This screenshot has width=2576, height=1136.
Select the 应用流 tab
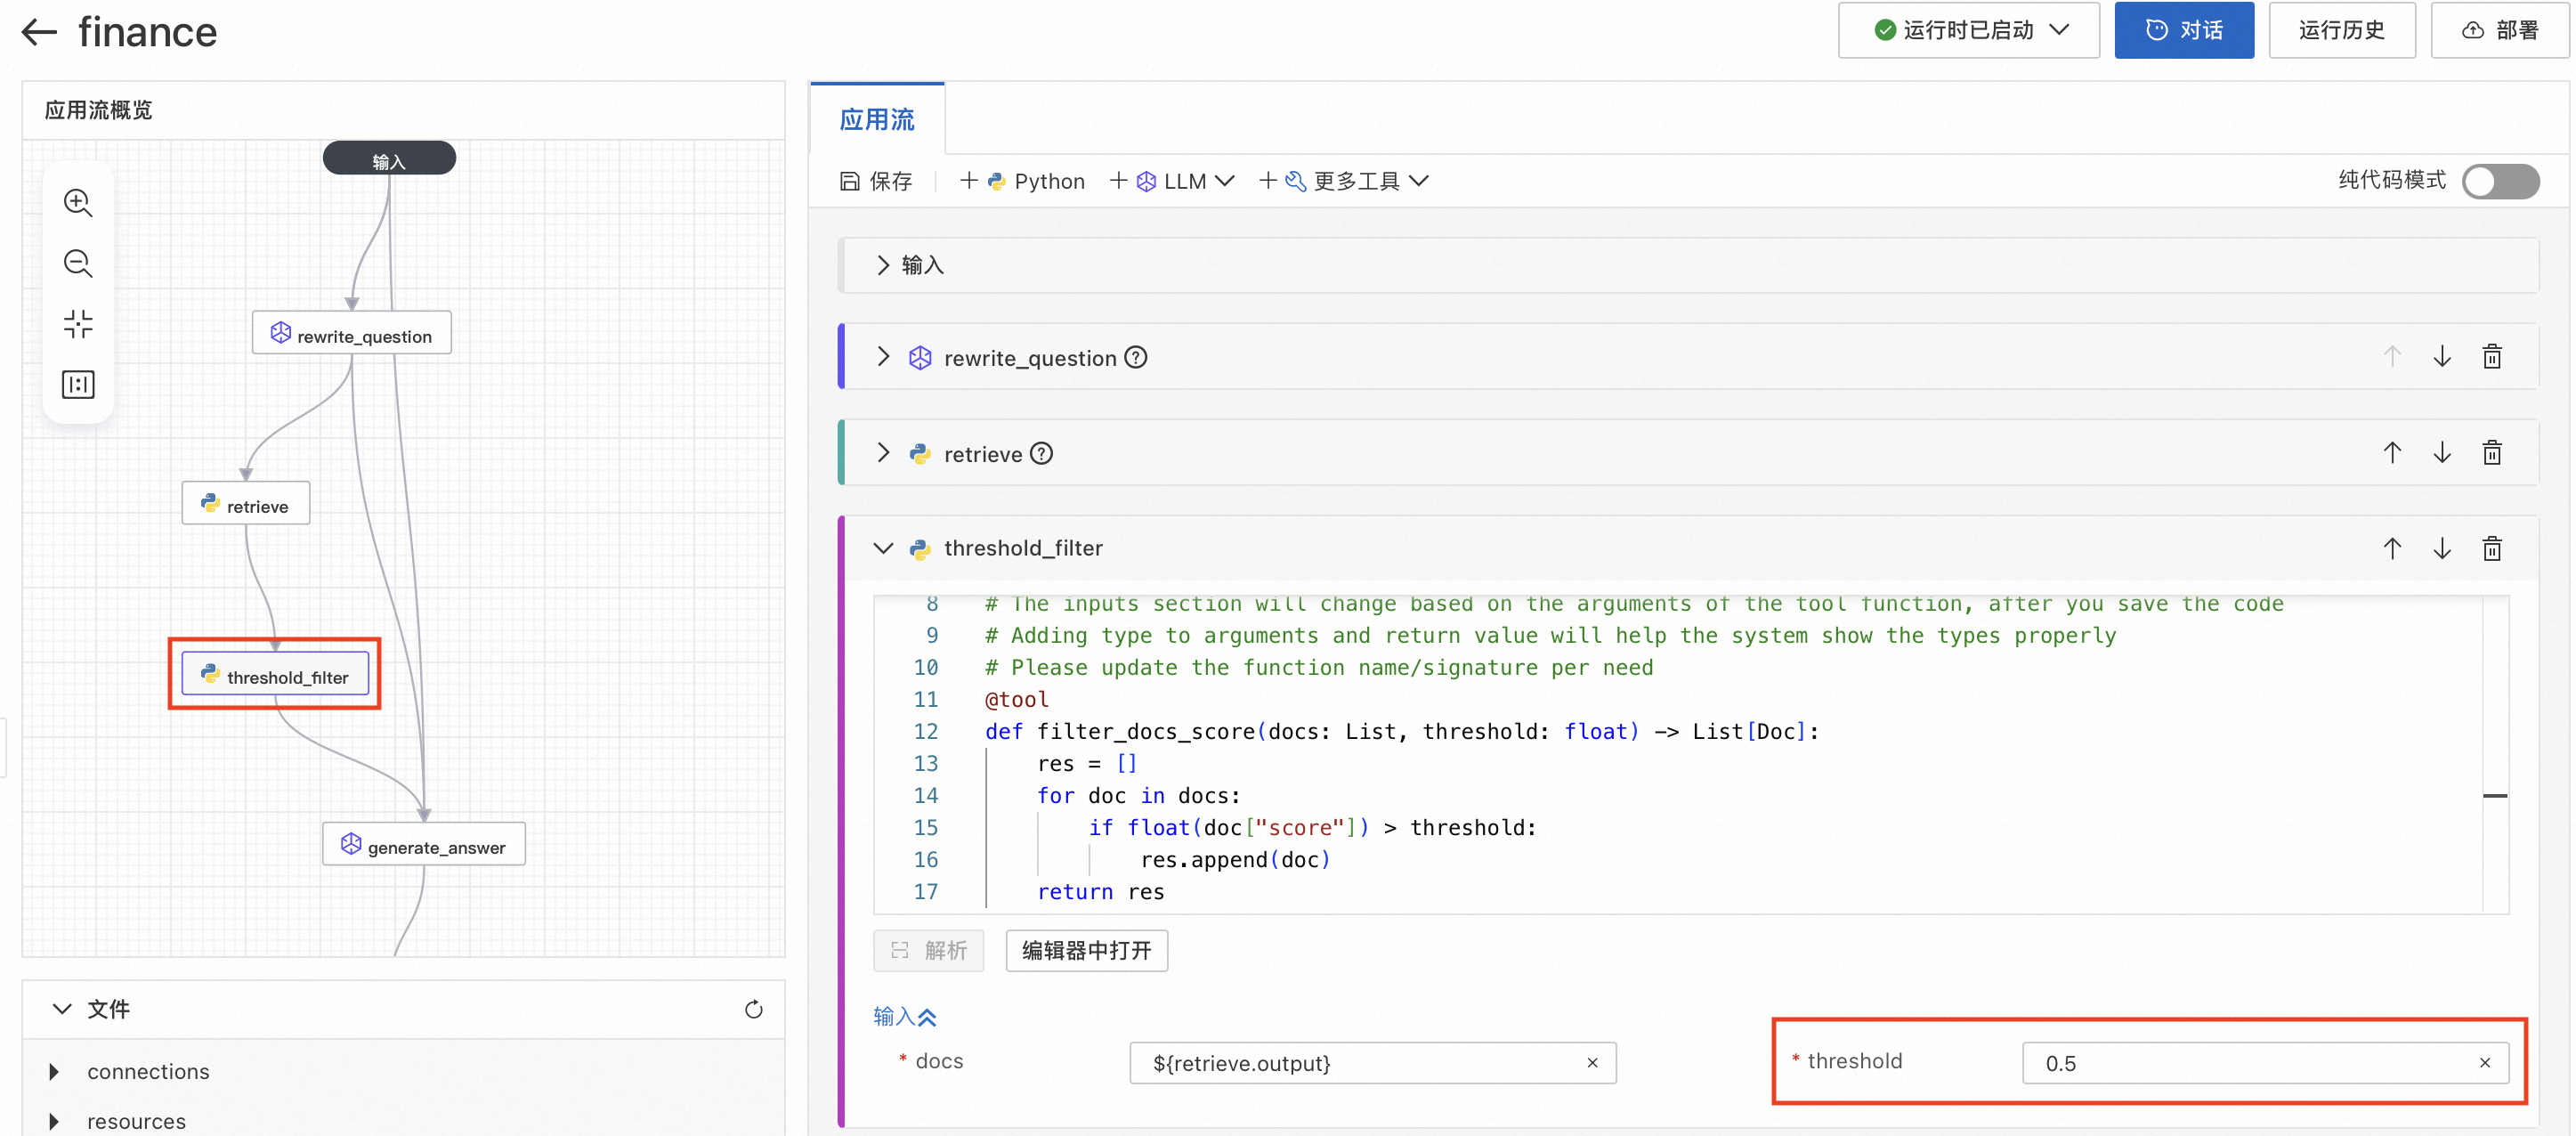876,120
